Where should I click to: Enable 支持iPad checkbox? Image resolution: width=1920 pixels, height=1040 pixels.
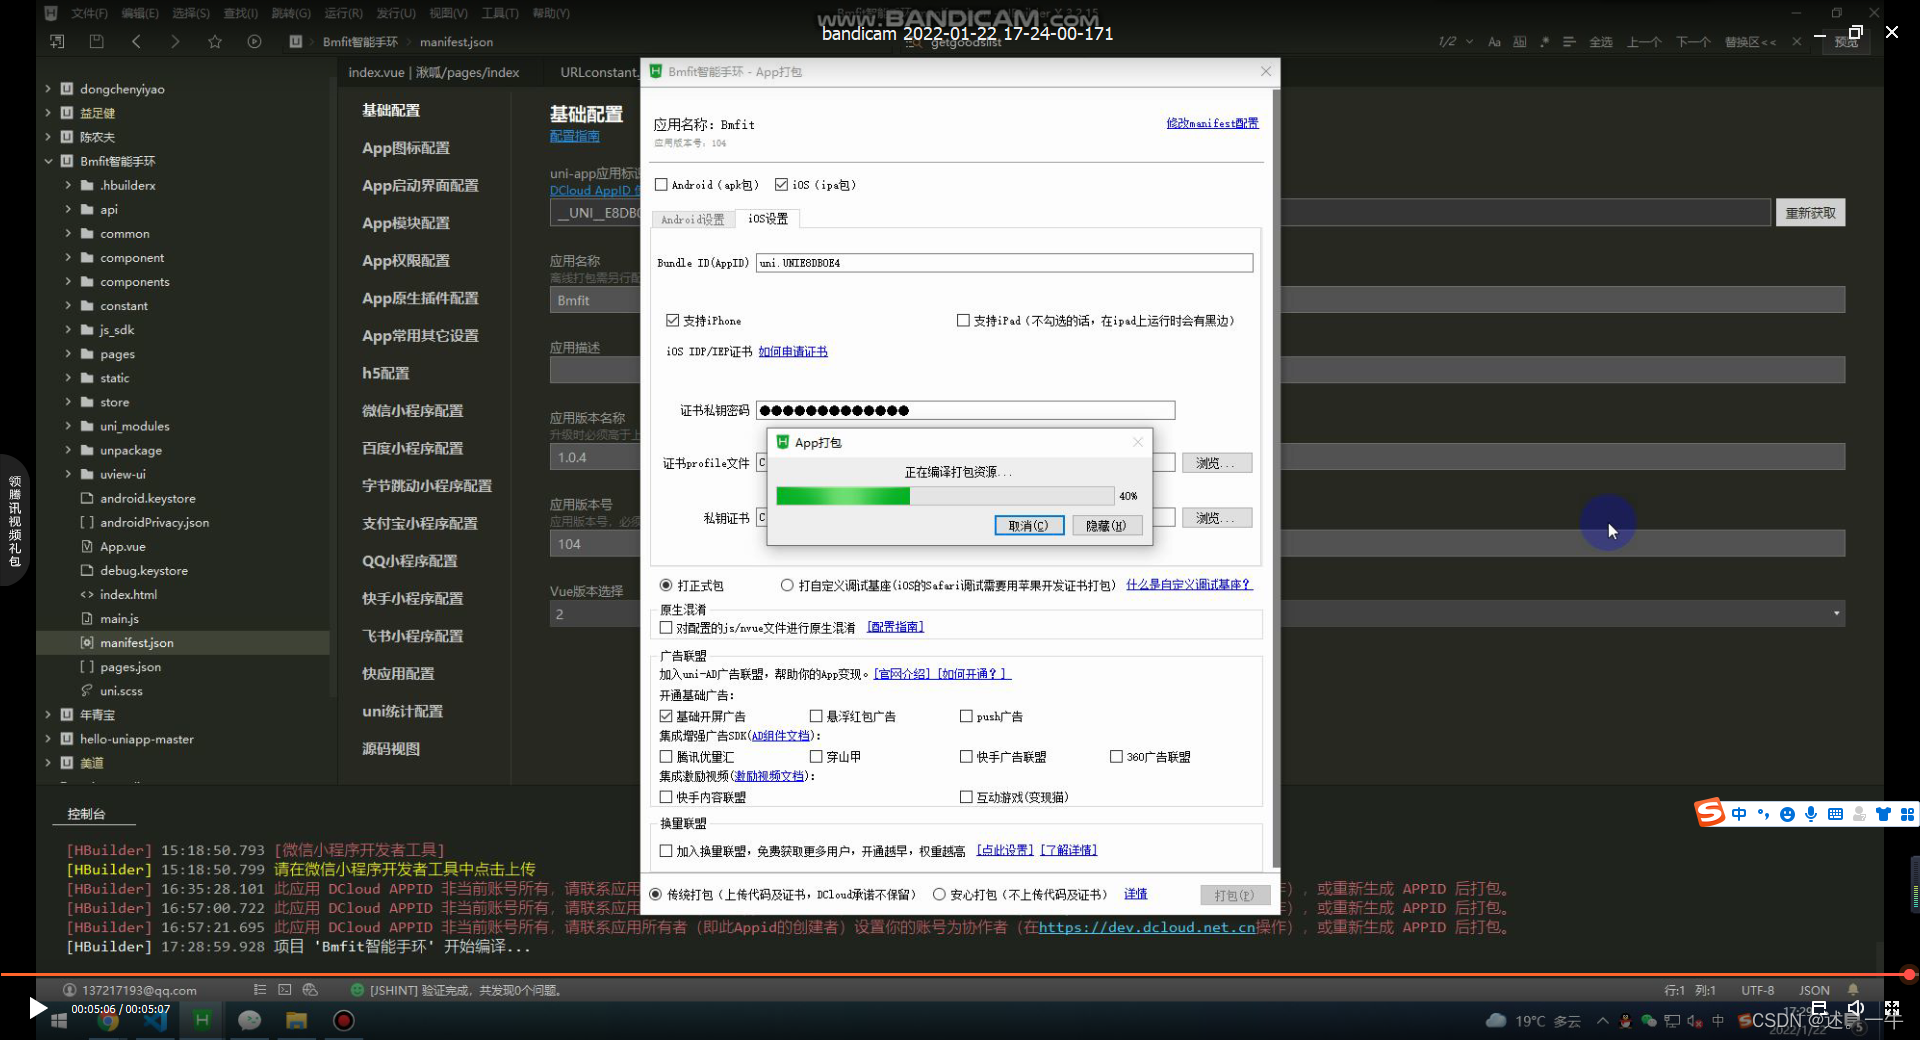963,321
